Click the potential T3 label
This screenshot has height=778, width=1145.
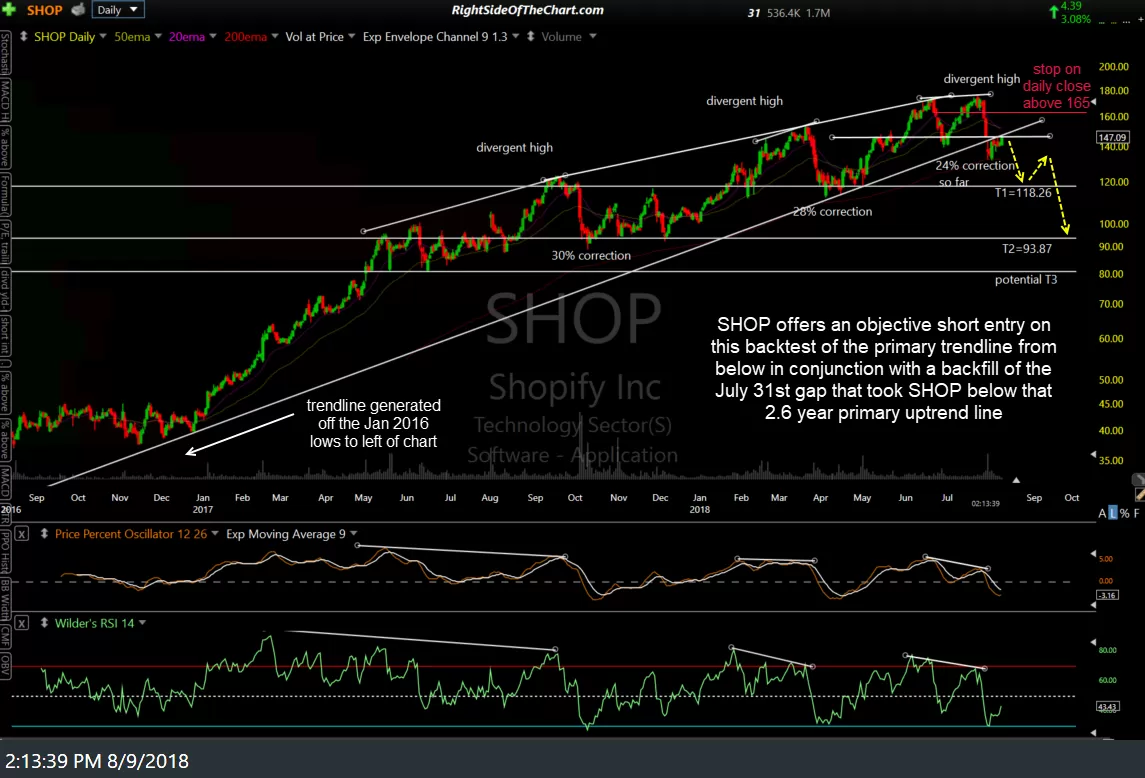click(x=1025, y=279)
